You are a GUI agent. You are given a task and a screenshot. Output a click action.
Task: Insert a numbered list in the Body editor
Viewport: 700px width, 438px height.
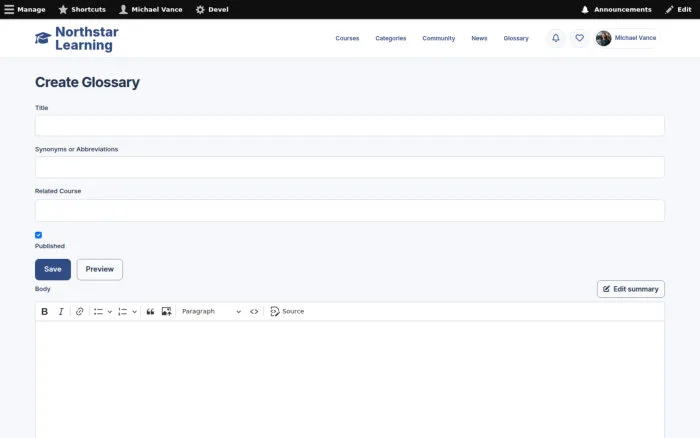[123, 312]
